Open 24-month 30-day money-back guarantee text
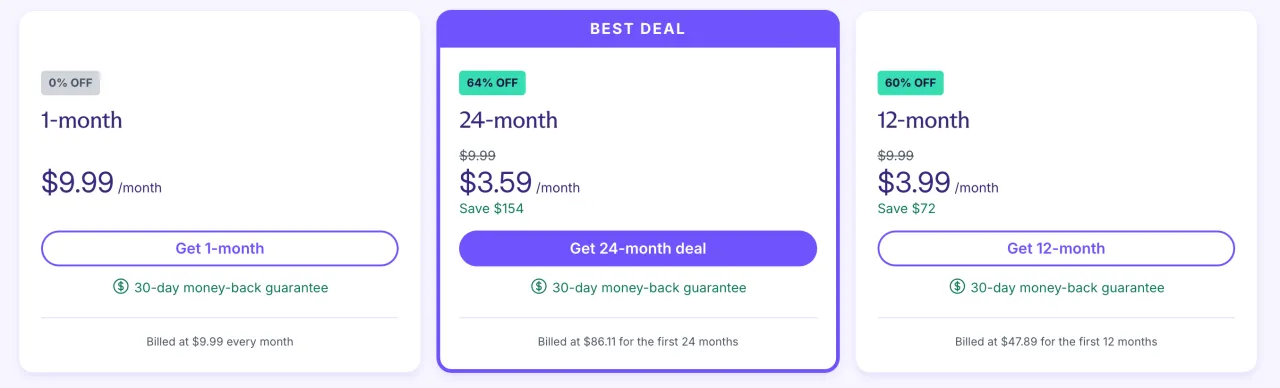The image size is (1280, 388). (649, 288)
